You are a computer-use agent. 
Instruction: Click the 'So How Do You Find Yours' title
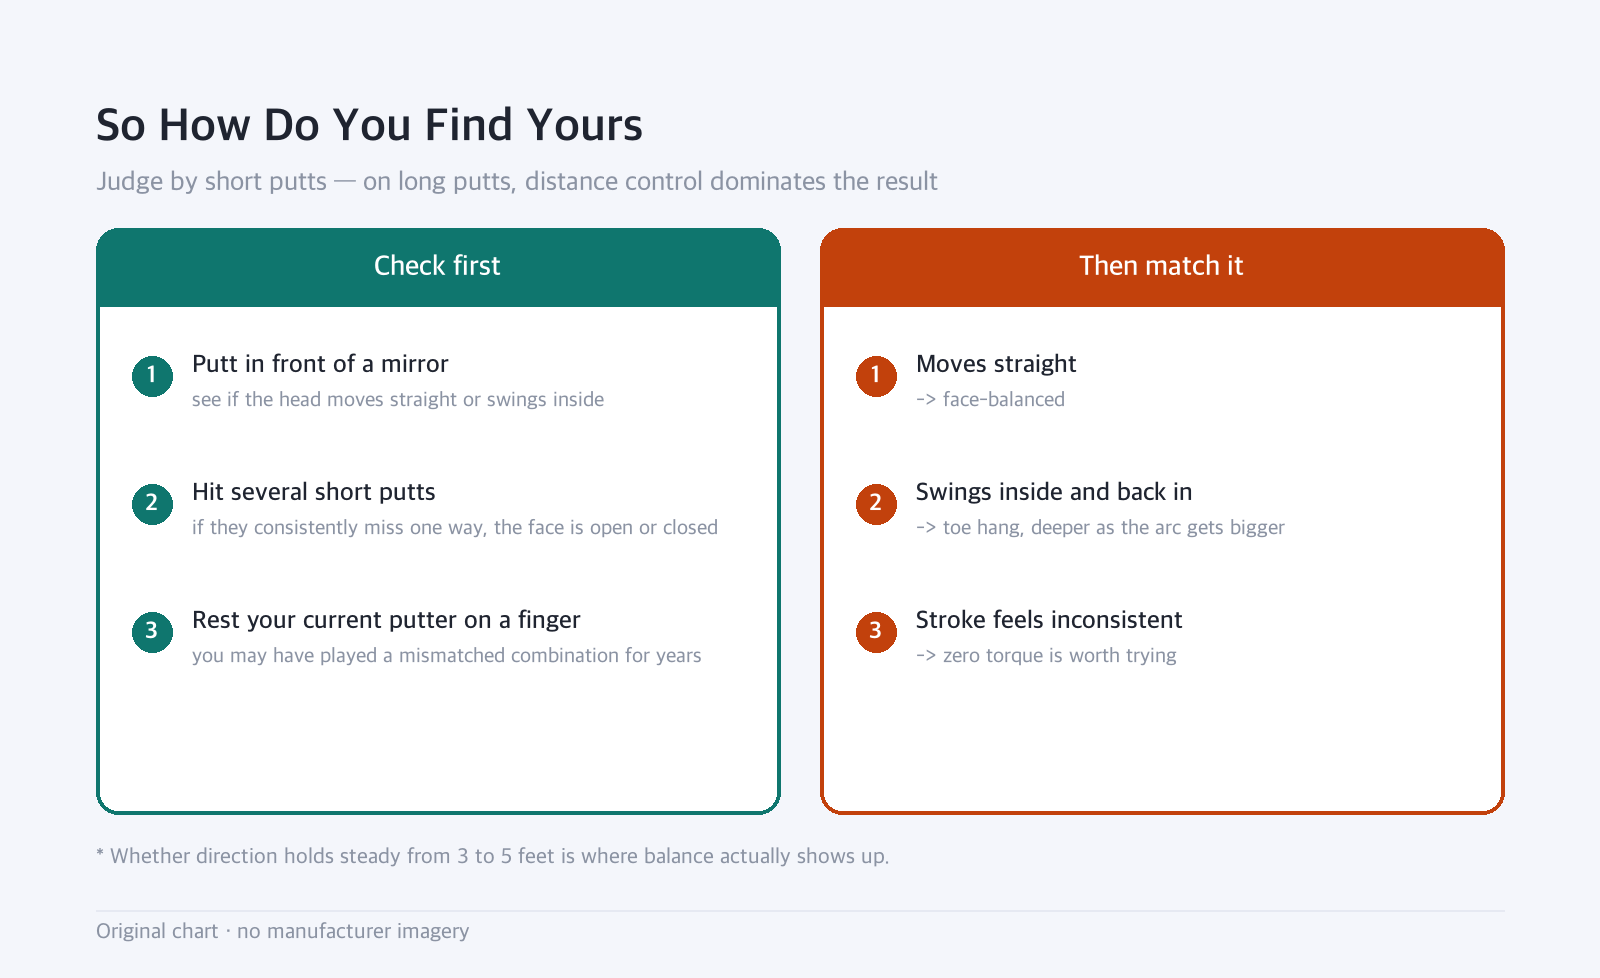click(369, 125)
